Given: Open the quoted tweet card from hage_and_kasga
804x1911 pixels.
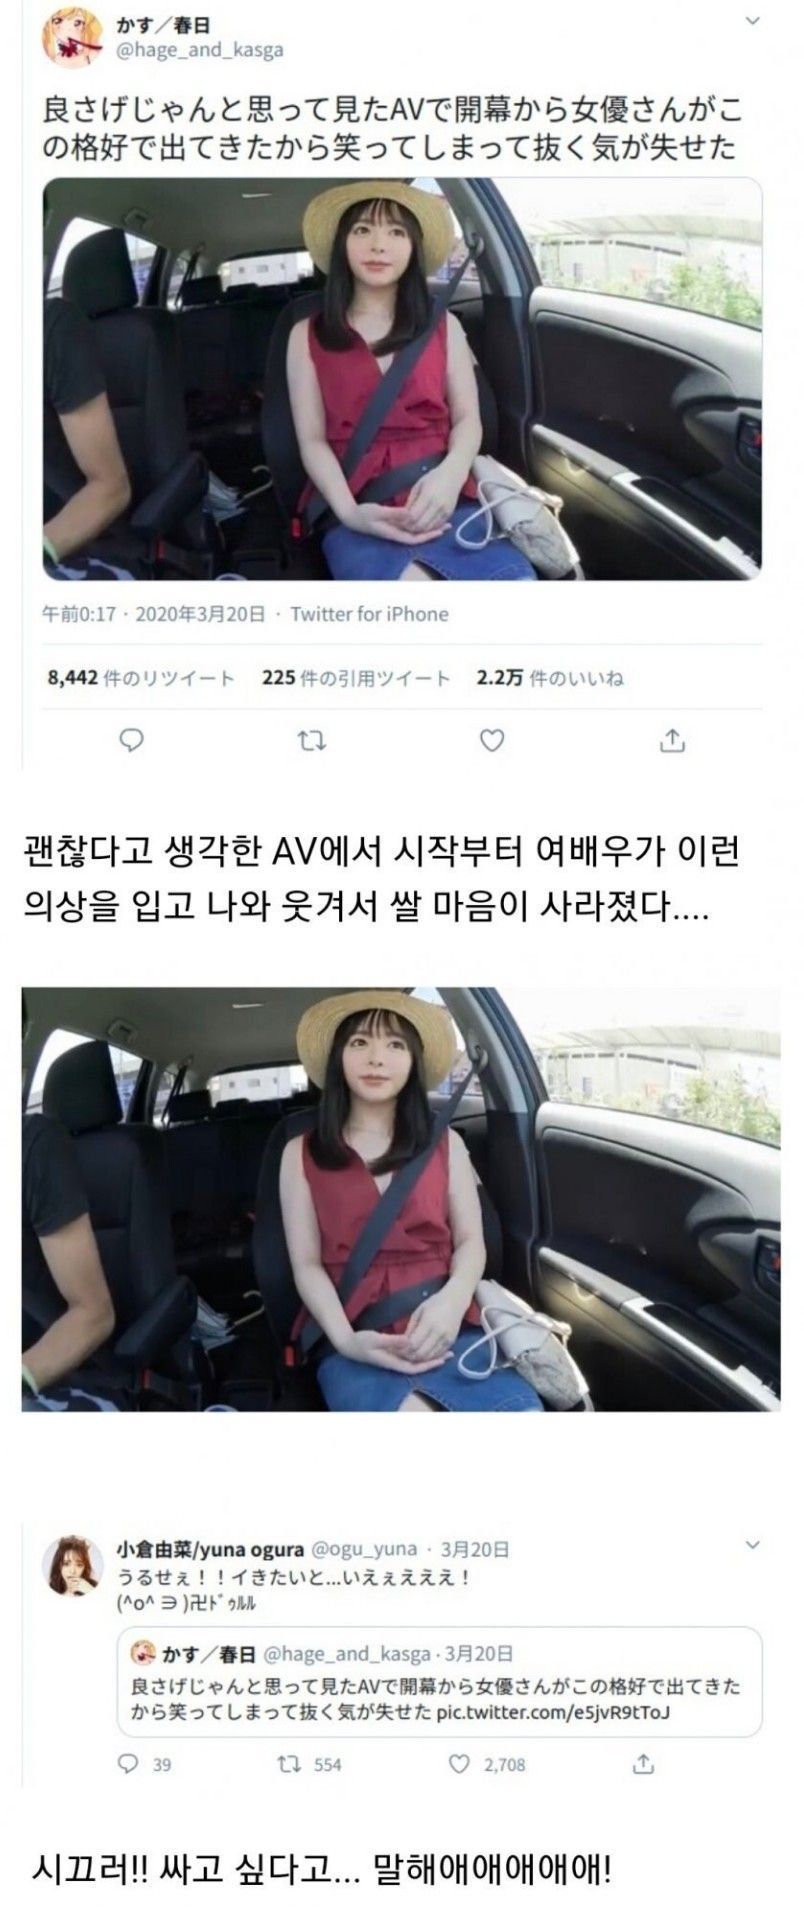Looking at the screenshot, I should coord(440,1683).
